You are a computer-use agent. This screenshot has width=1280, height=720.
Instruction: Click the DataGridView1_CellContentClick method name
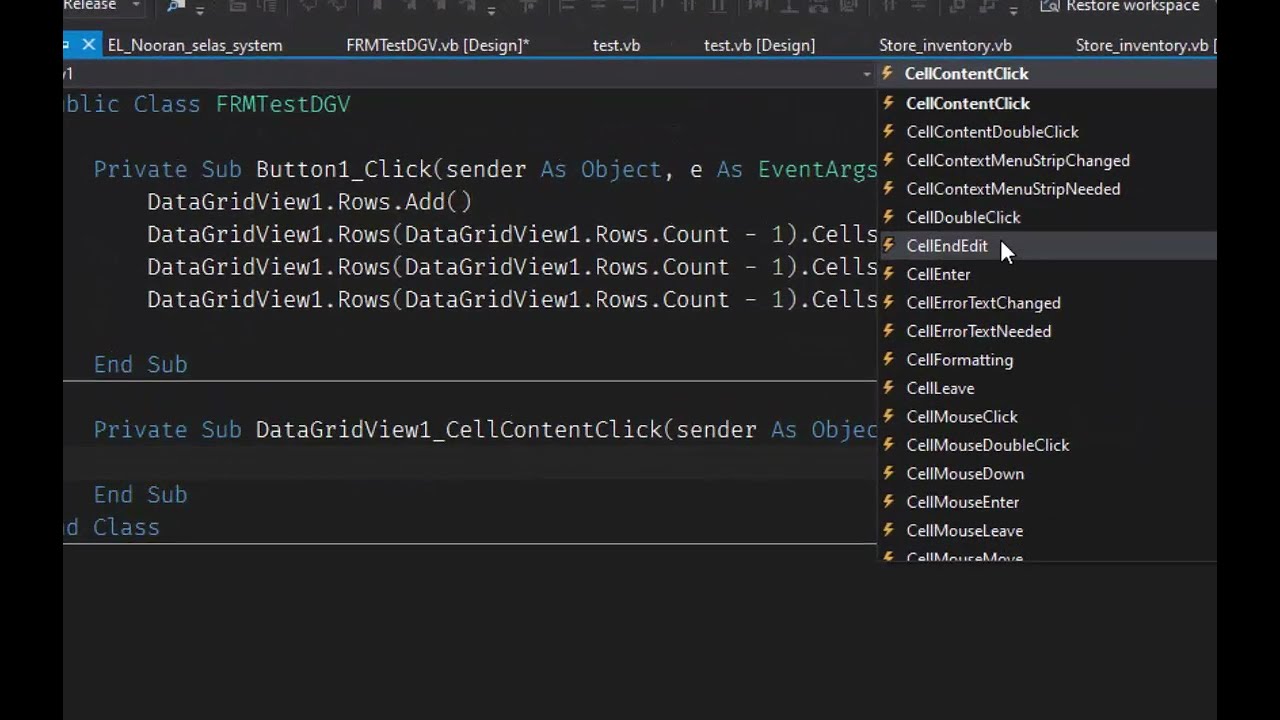pyautogui.click(x=459, y=430)
